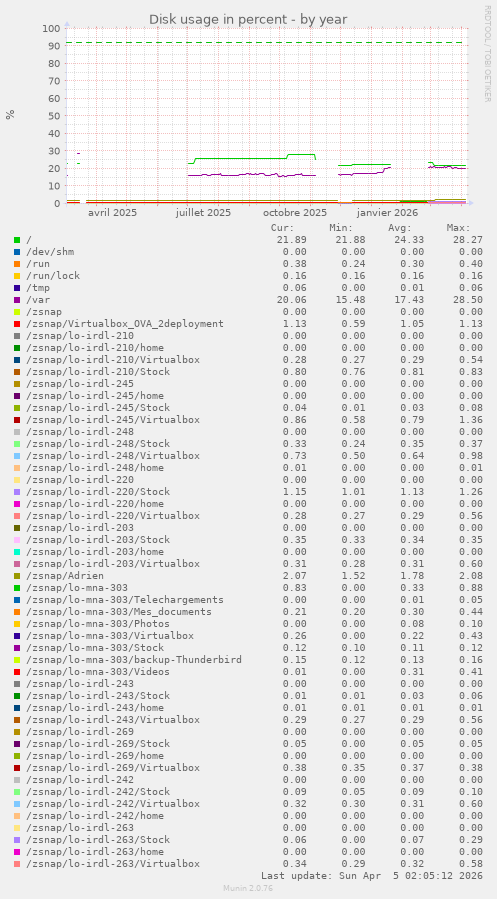Click the y-axis label 100
Screen dimensions: 497x899
click(52, 28)
